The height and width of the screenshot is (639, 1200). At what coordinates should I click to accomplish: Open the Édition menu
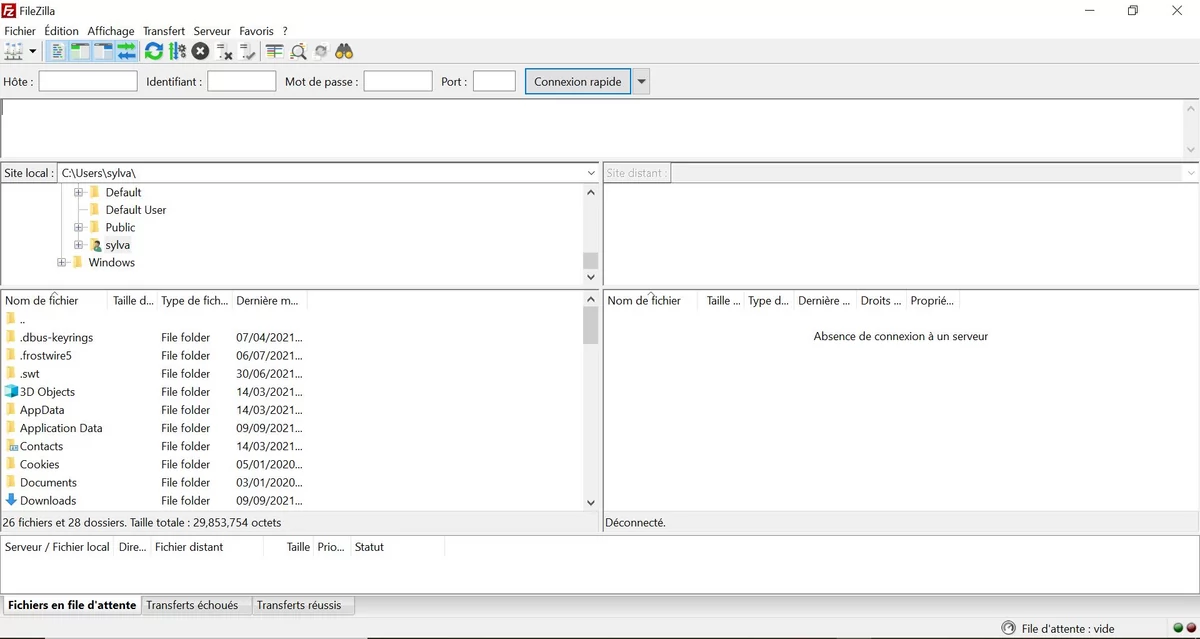pos(61,31)
